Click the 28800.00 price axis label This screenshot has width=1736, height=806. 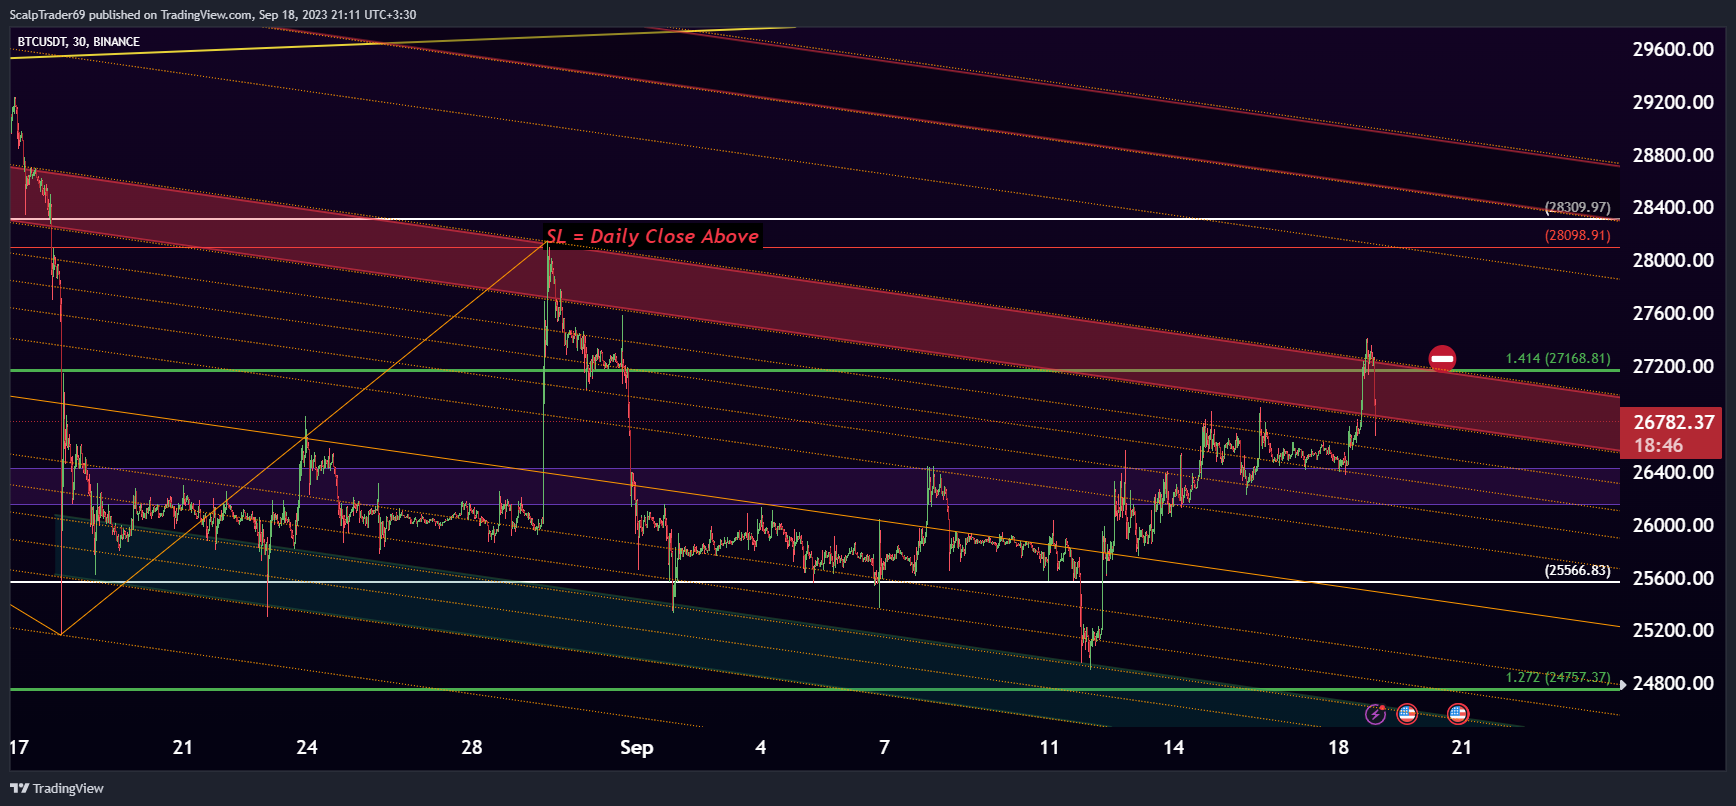1673,155
